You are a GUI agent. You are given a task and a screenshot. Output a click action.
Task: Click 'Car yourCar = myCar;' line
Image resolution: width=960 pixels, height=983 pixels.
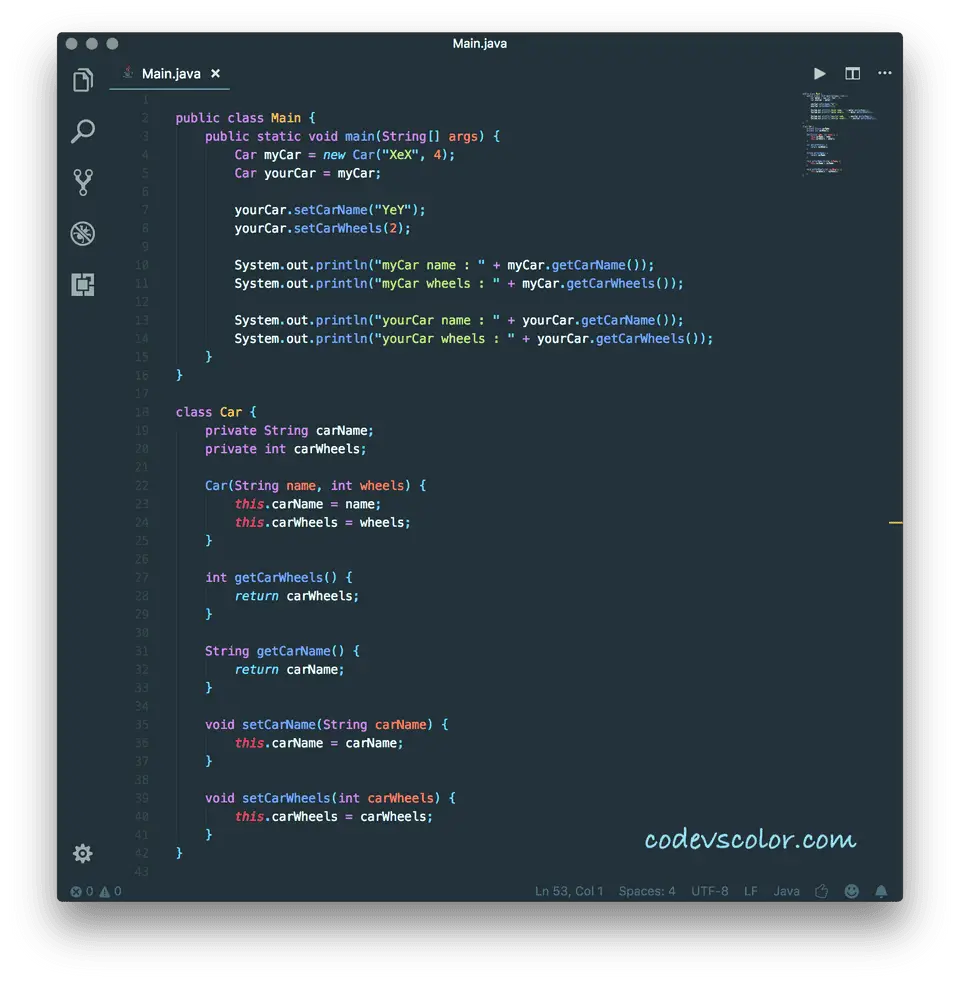point(307,173)
